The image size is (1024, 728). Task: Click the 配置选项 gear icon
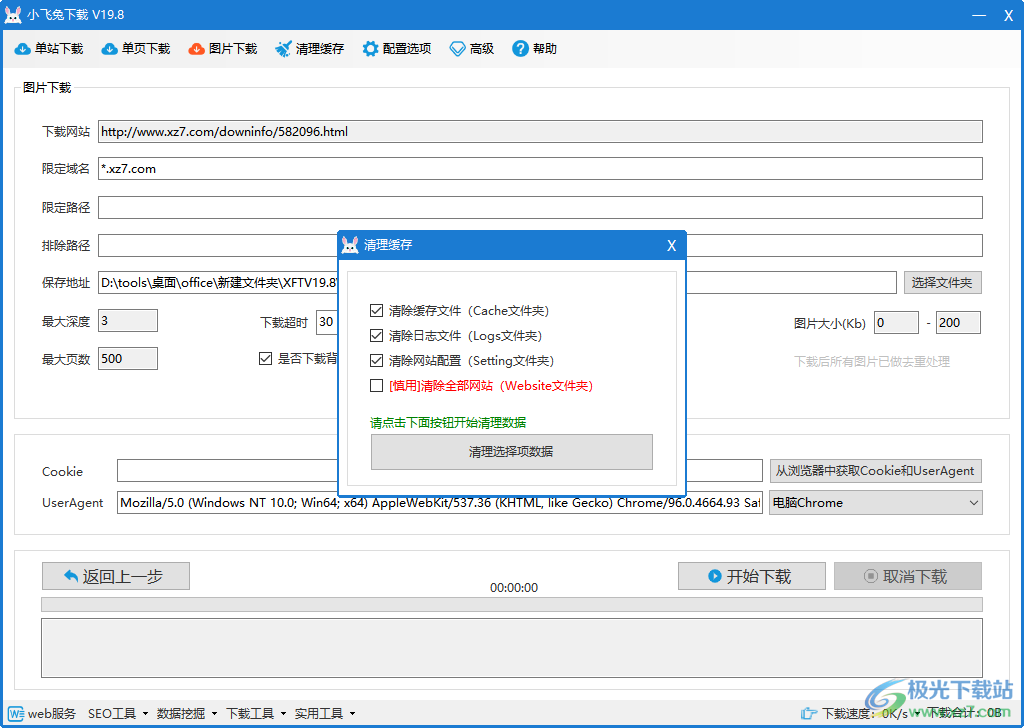370,49
